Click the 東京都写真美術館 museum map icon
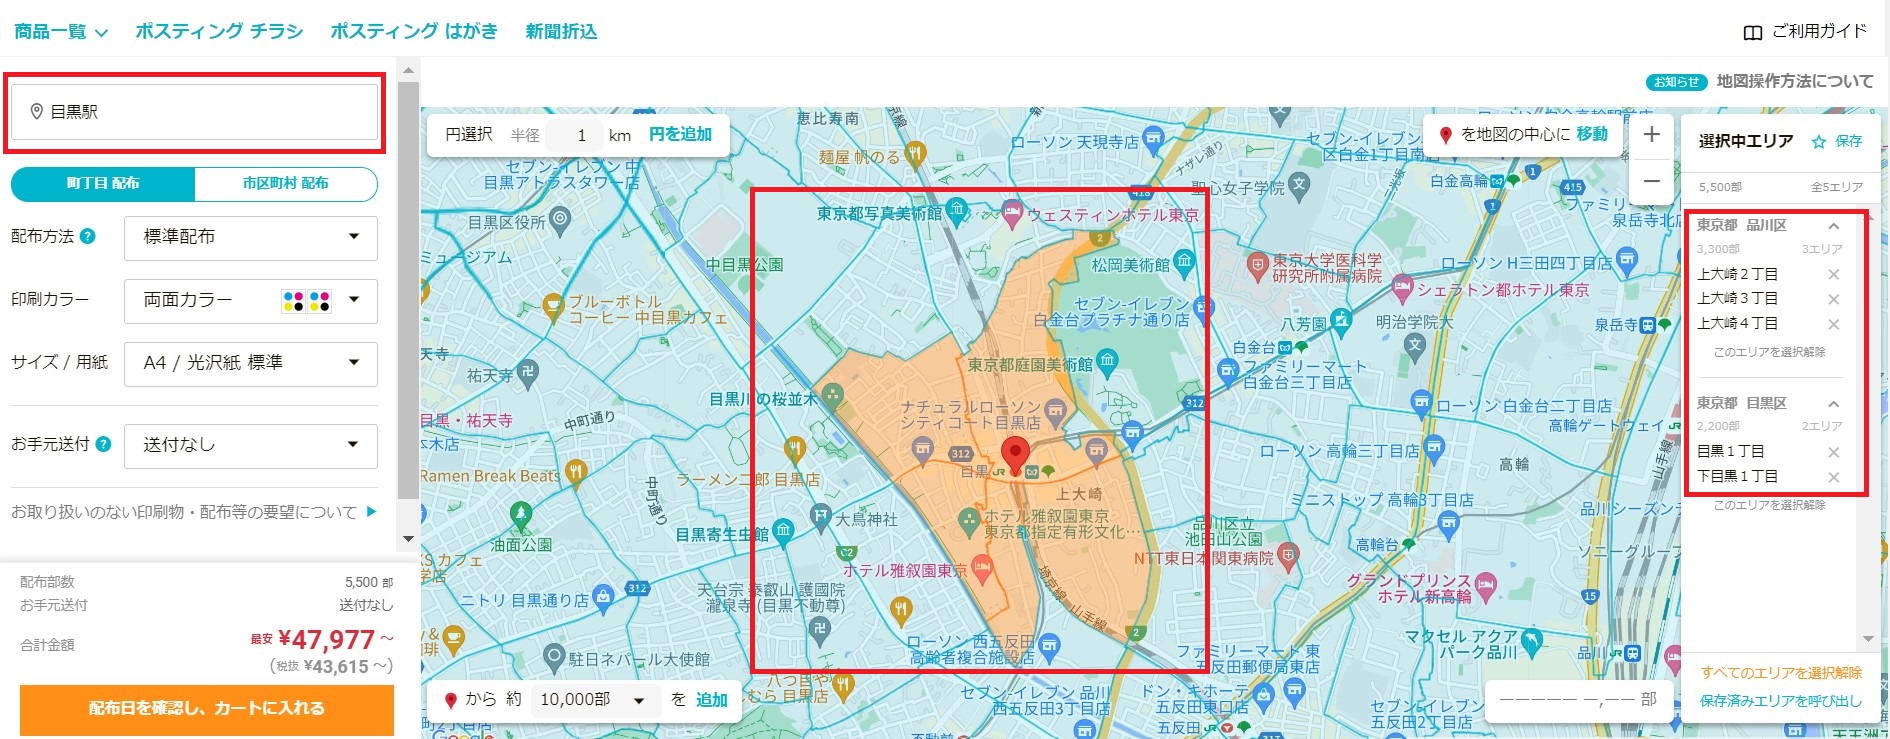Image resolution: width=1890 pixels, height=739 pixels. click(x=957, y=210)
